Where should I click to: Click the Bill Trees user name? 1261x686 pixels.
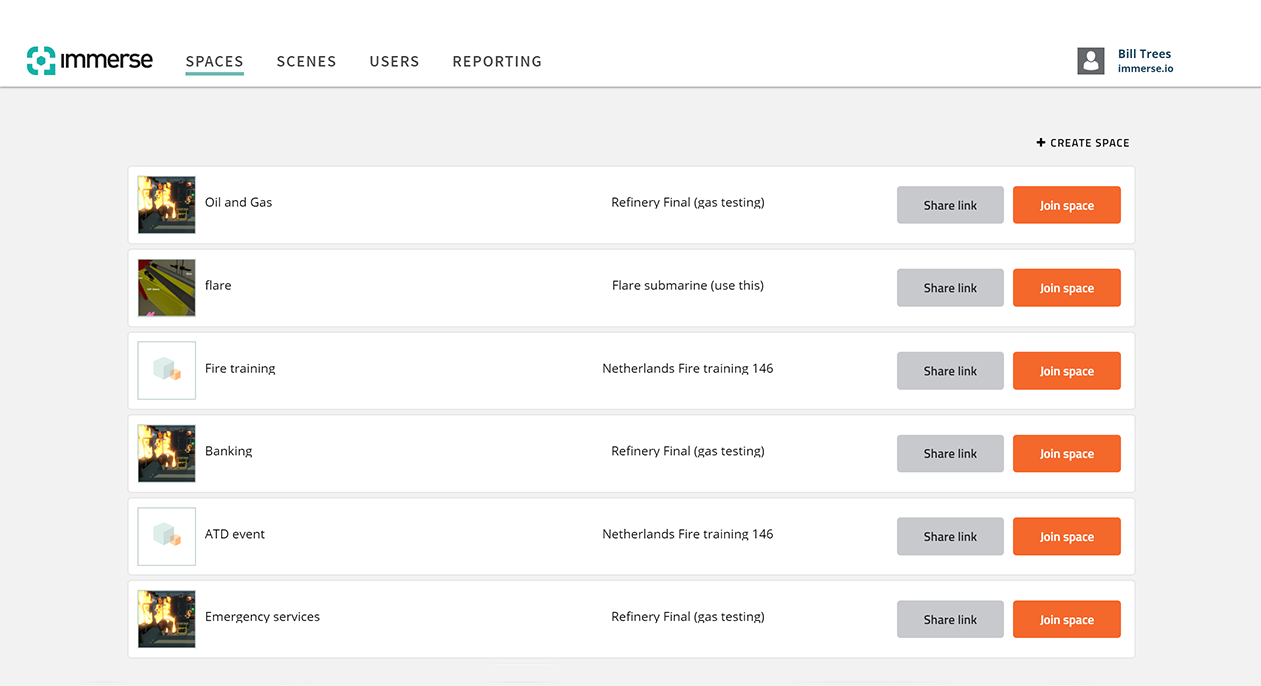pos(1144,54)
